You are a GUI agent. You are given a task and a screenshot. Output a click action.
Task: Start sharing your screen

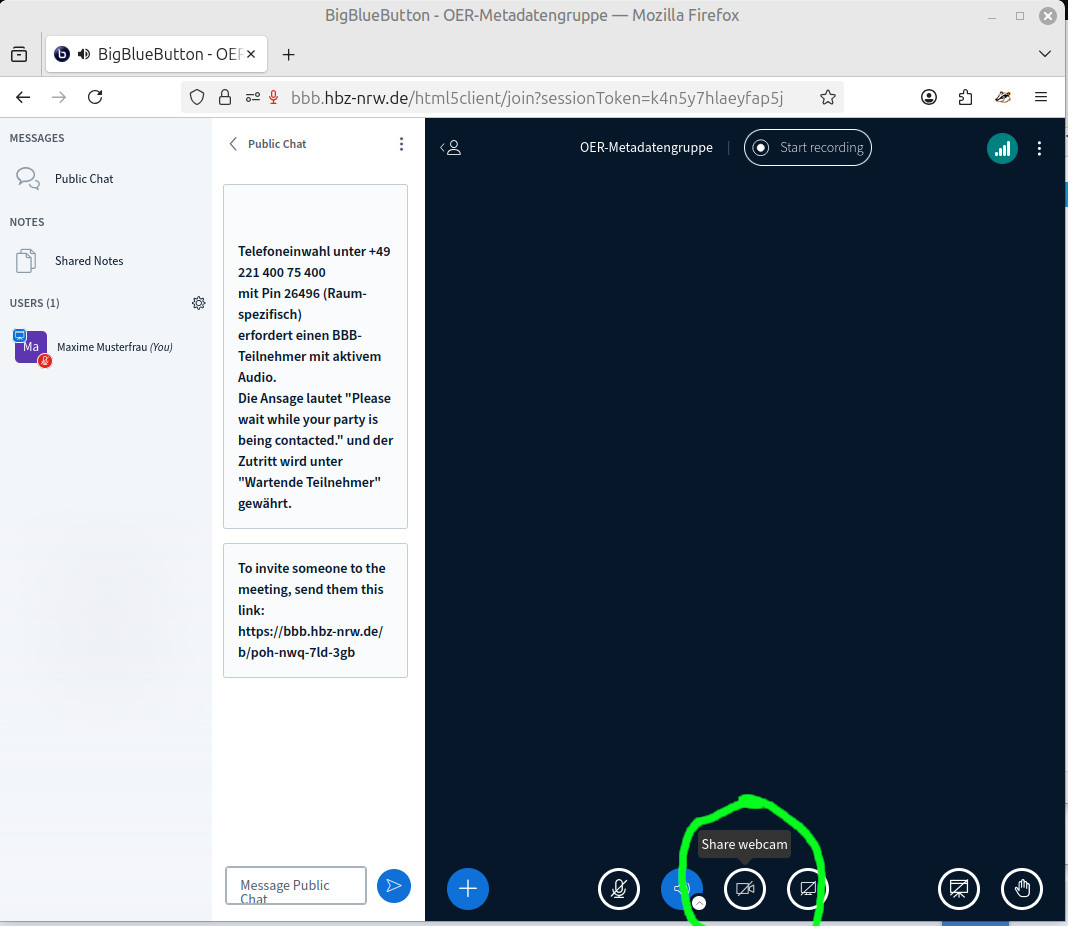[x=808, y=888]
